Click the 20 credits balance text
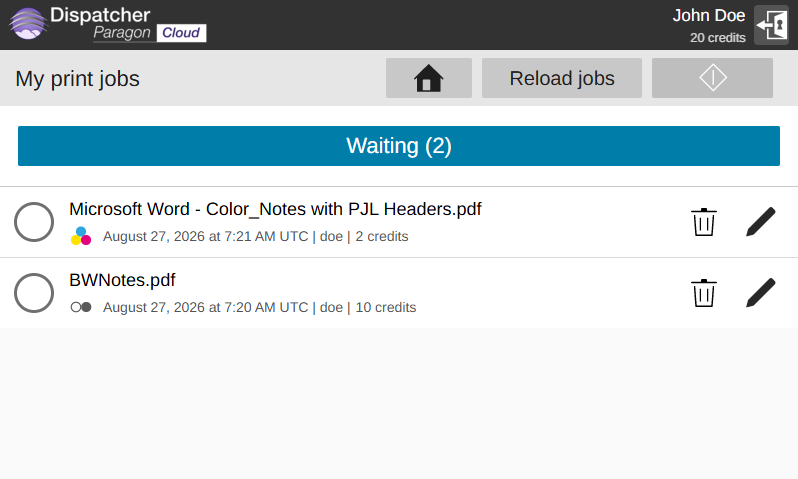 coord(718,38)
